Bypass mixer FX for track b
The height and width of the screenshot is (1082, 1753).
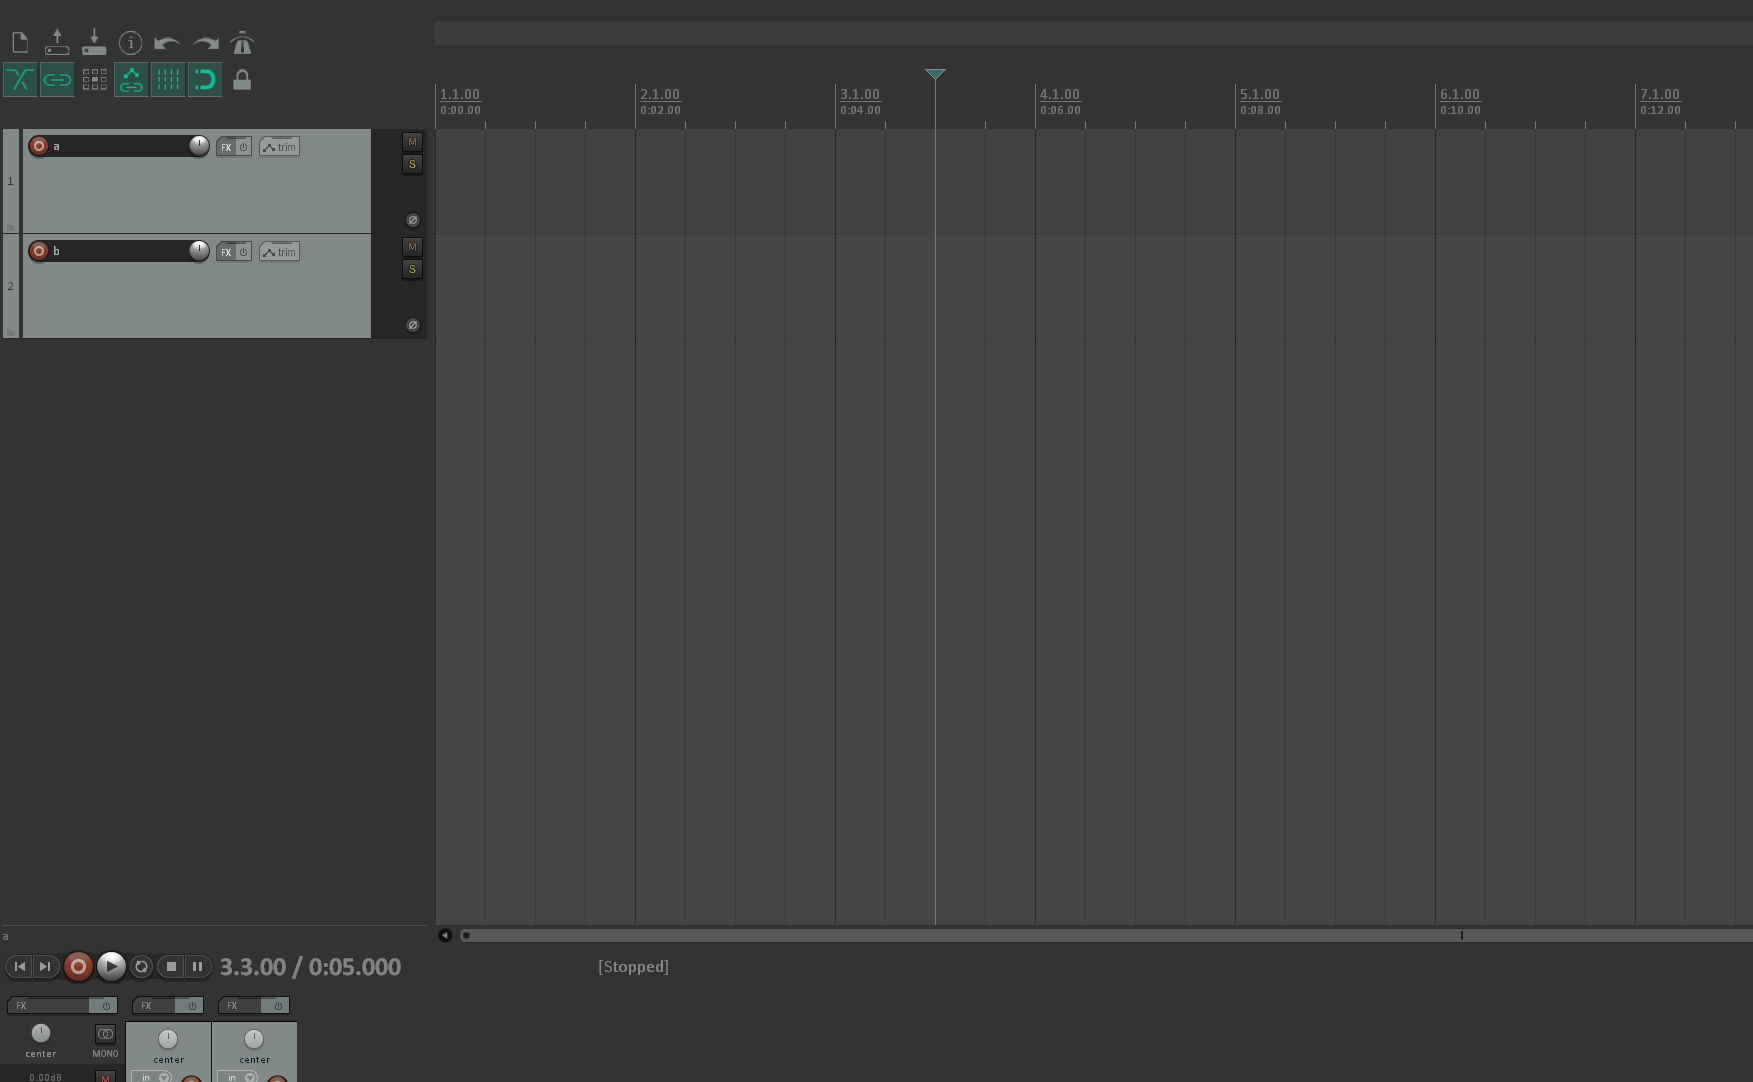coord(277,1005)
